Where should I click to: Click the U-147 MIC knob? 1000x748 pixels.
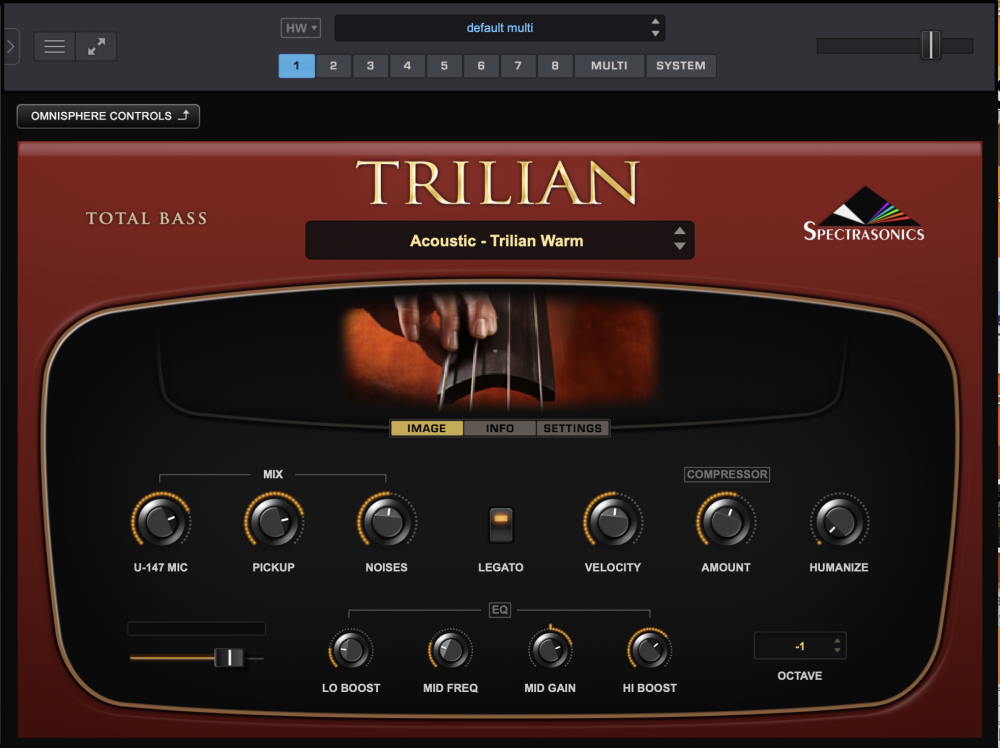[x=161, y=522]
